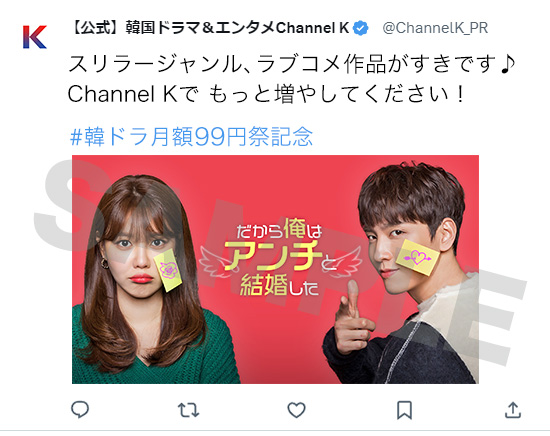
Task: Click the heart sticky note on man's cheek
Action: pos(417,257)
